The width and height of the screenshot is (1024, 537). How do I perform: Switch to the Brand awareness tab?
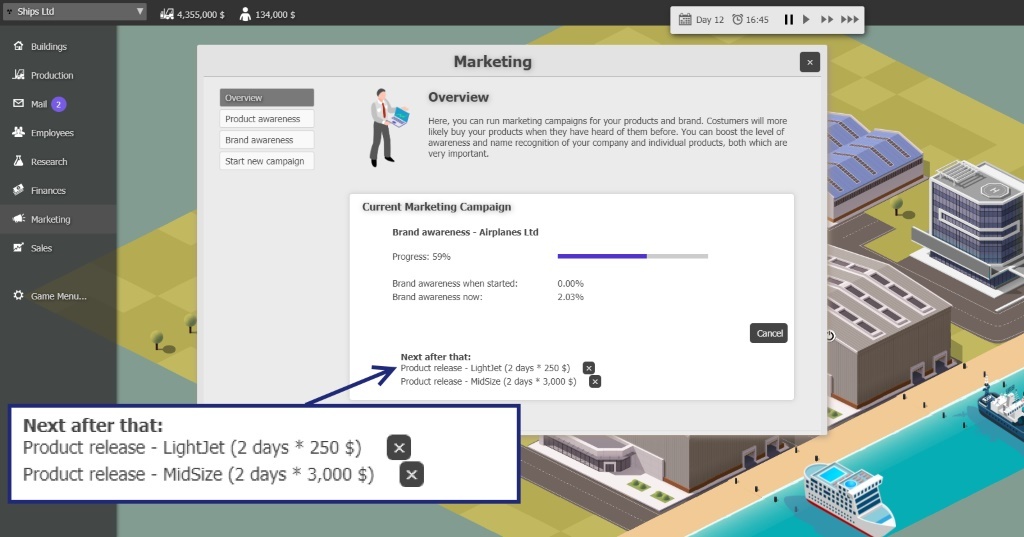click(266, 140)
